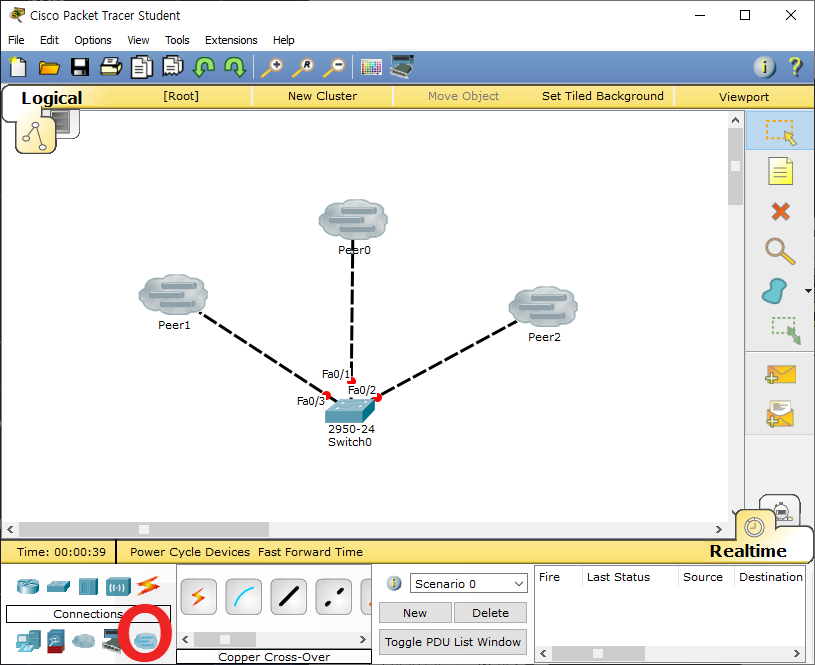The width and height of the screenshot is (815, 665).
Task: Select the Switch0 2950-24 device
Action: 350,410
